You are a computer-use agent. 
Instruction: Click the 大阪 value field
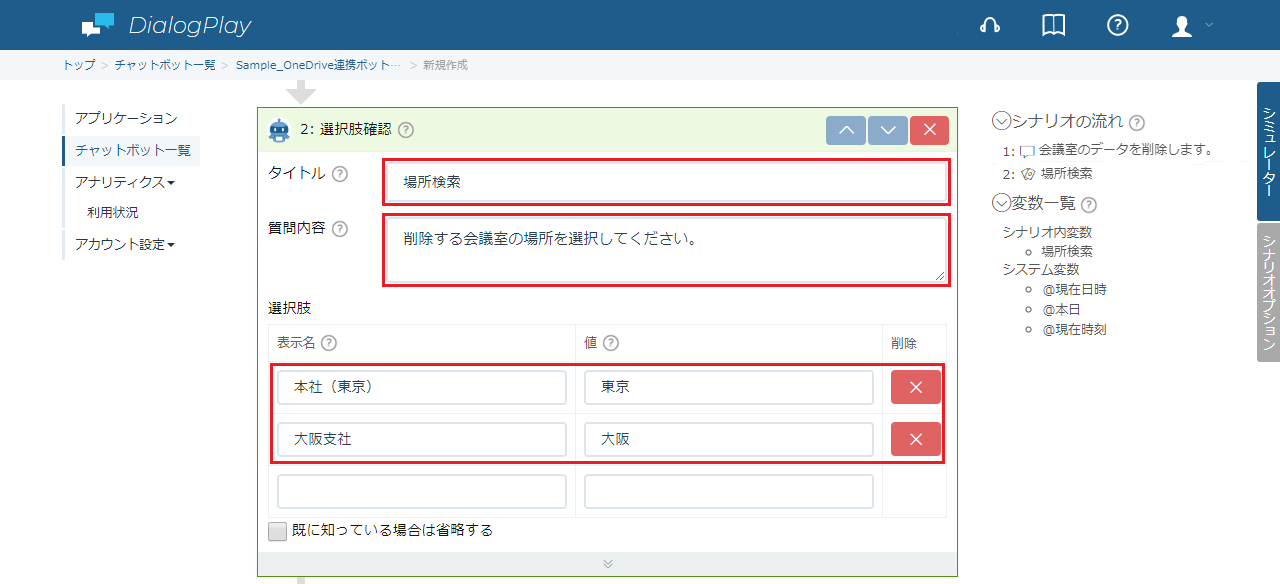pyautogui.click(x=729, y=439)
